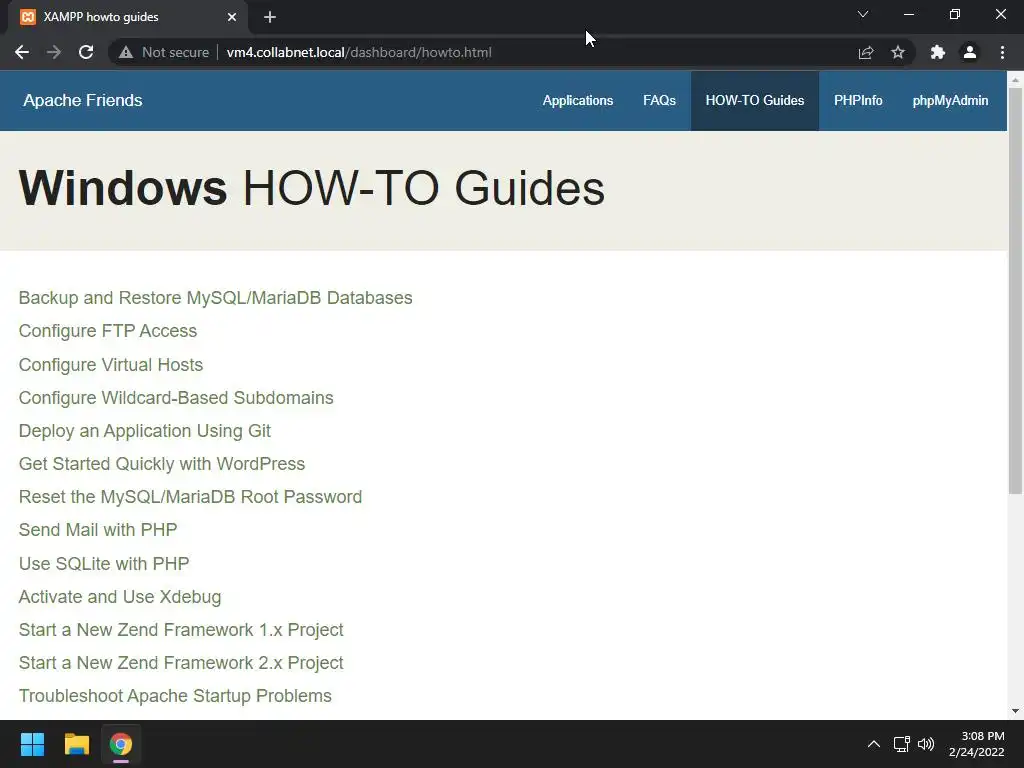This screenshot has height=768, width=1024.
Task: Click the network status tray icon
Action: coord(902,744)
